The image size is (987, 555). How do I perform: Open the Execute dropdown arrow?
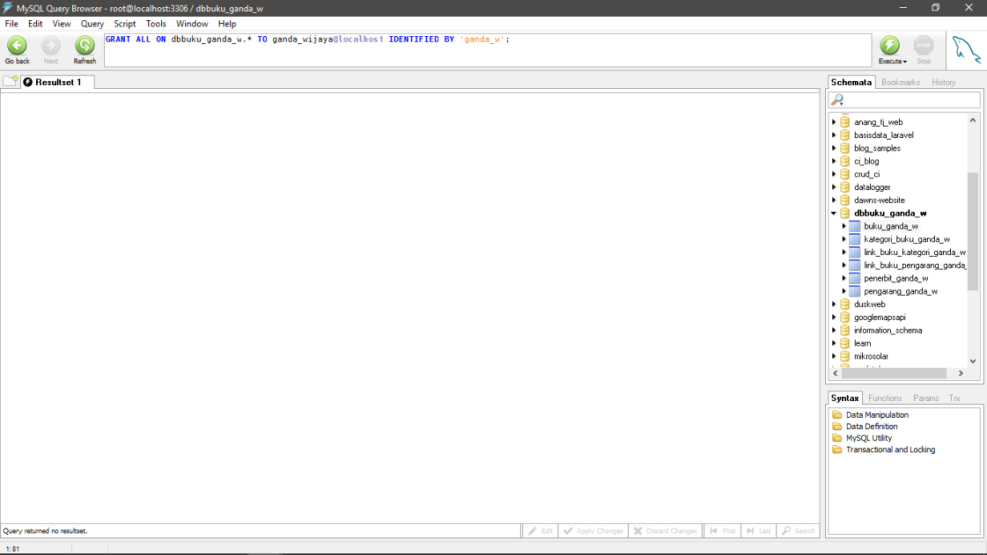click(x=905, y=62)
